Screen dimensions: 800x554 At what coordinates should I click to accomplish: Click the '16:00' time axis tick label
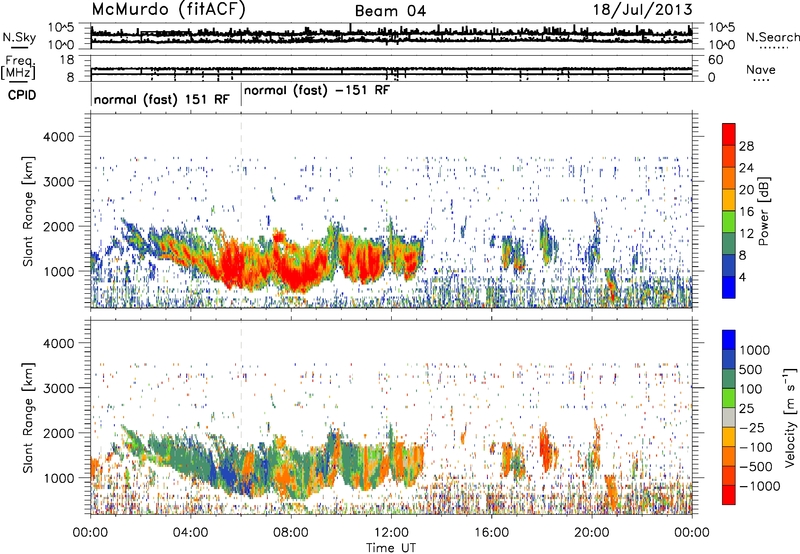(x=491, y=533)
